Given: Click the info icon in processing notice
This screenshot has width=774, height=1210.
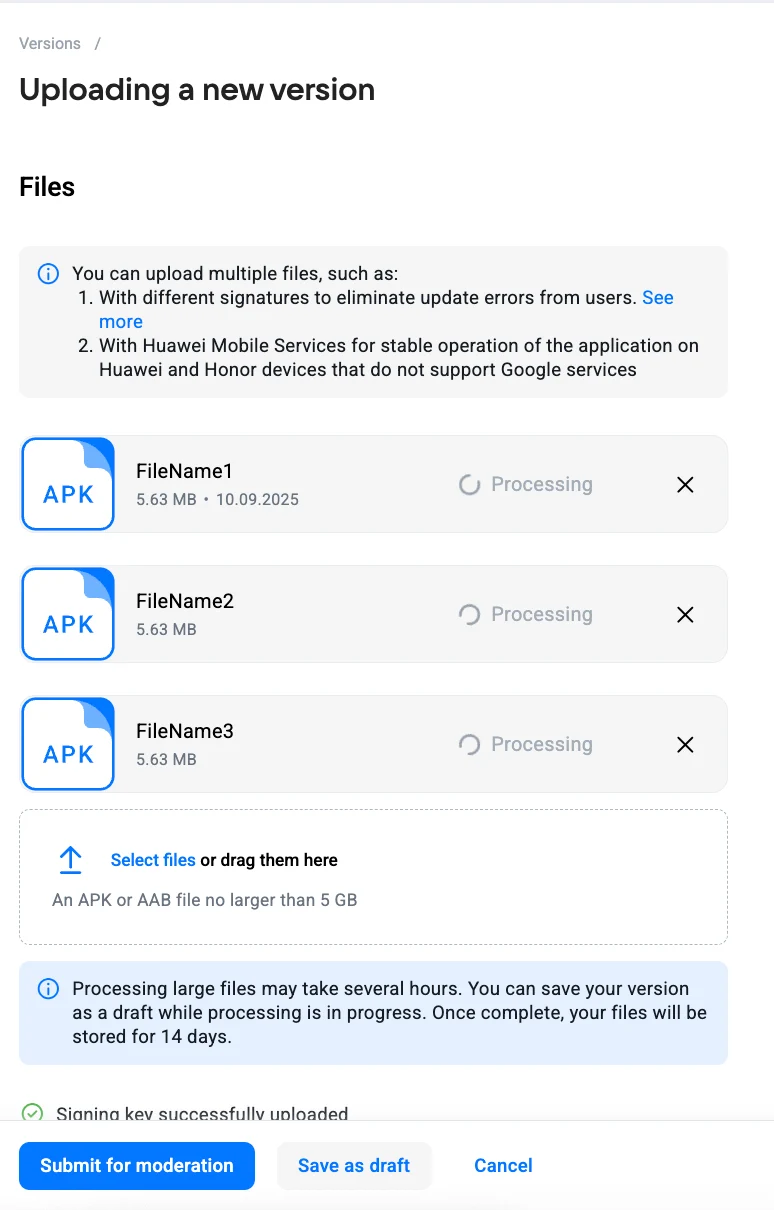Looking at the screenshot, I should tap(48, 989).
